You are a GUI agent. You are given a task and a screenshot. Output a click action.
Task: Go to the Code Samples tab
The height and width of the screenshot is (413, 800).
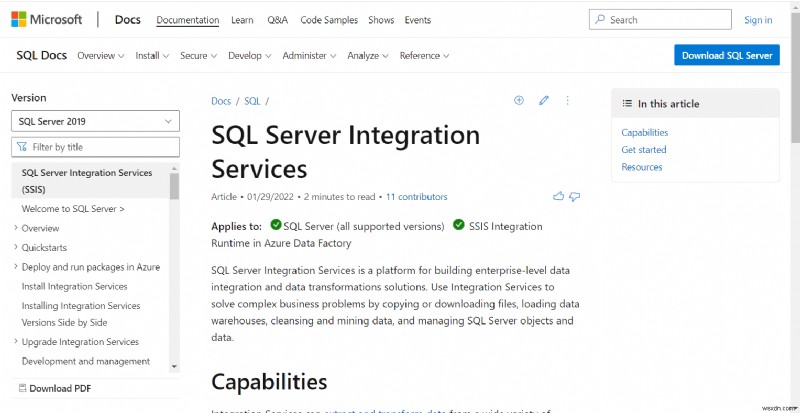tap(328, 20)
